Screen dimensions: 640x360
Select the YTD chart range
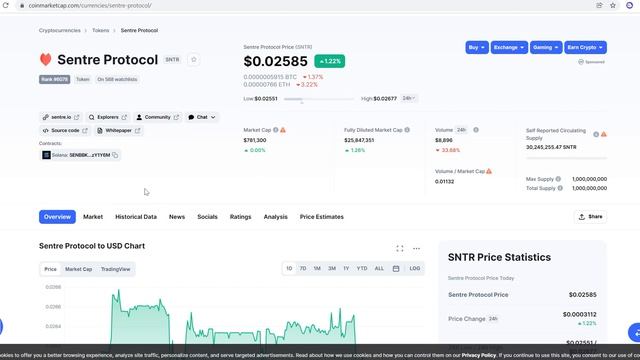click(362, 269)
